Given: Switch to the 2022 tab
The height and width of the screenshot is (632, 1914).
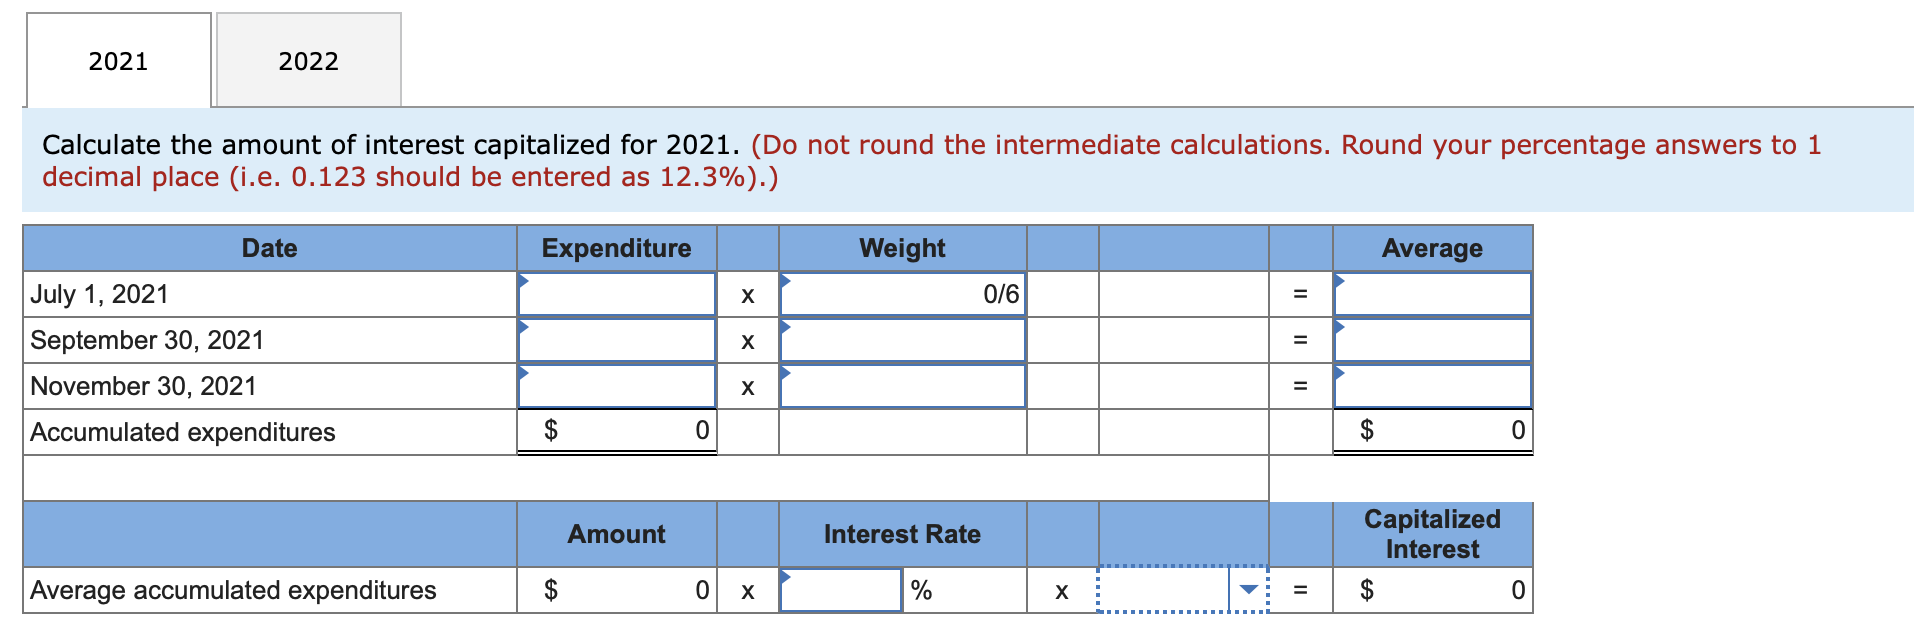Looking at the screenshot, I should [x=306, y=60].
